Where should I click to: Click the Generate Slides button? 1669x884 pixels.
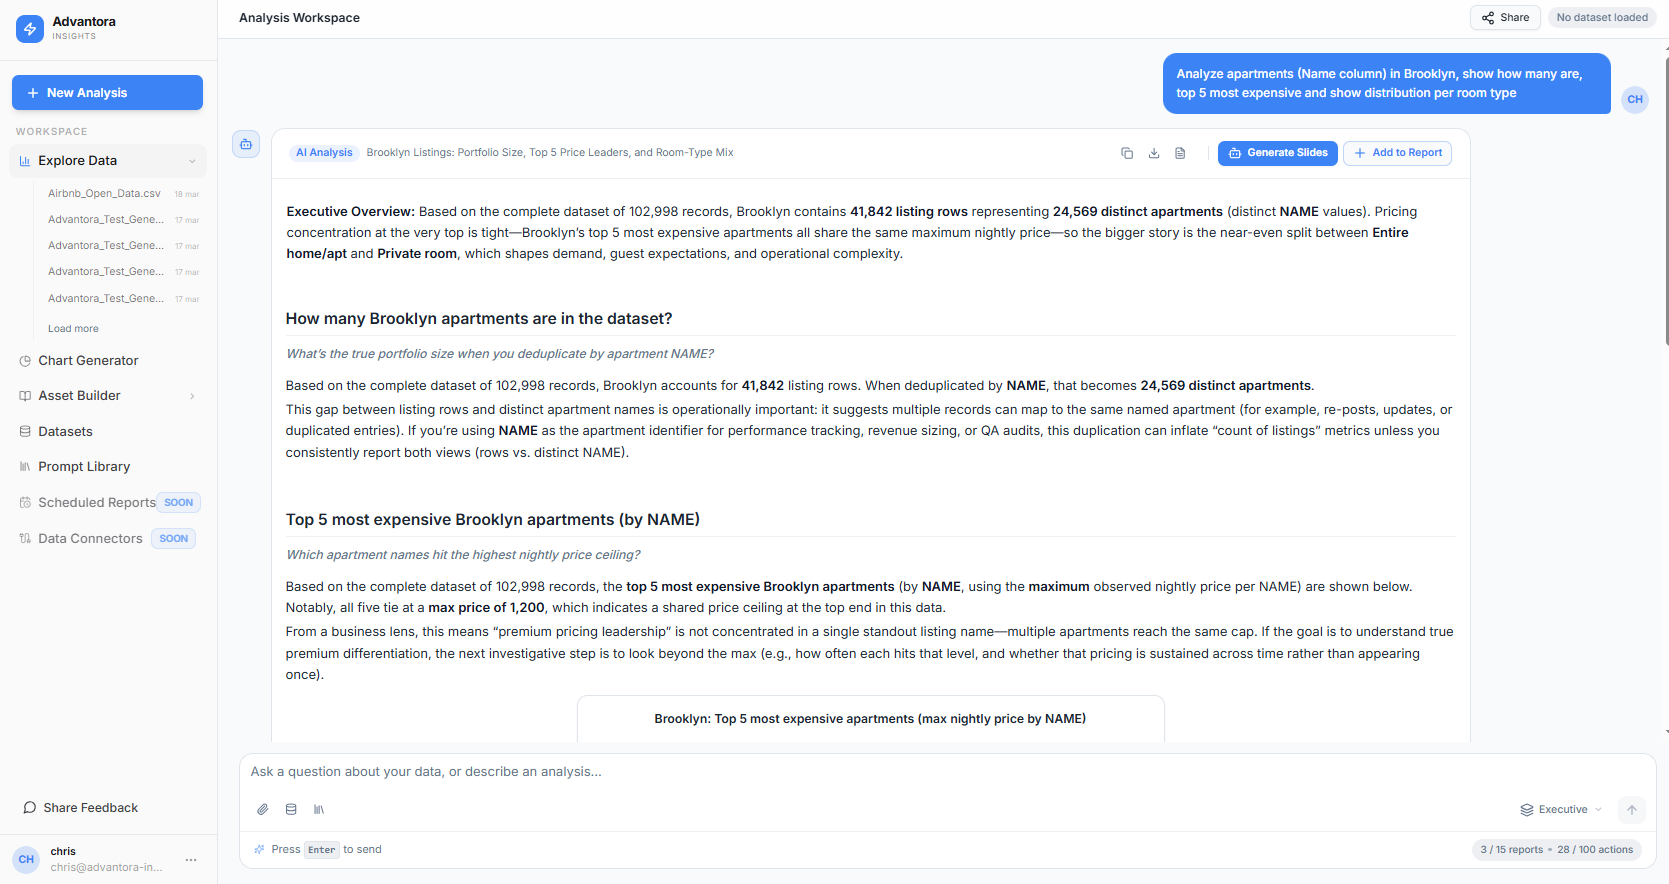coord(1277,153)
